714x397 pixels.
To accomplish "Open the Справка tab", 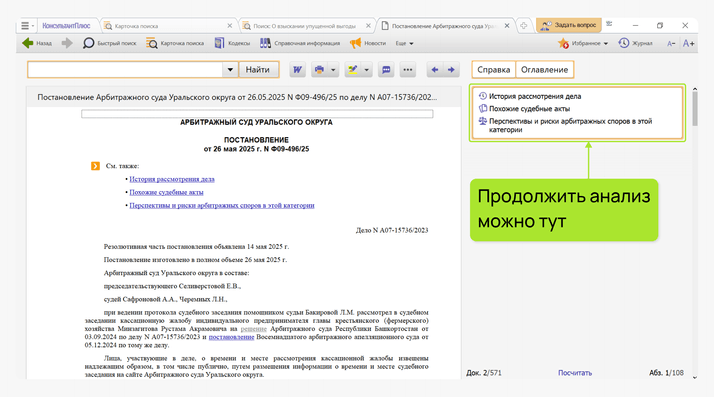I will click(494, 70).
